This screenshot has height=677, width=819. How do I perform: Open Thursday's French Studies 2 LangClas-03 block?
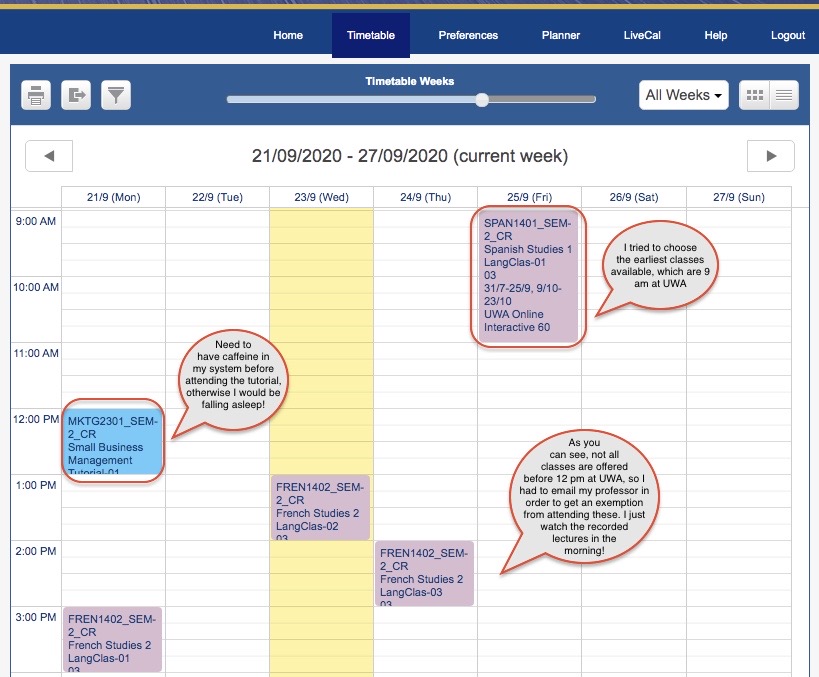click(424, 573)
